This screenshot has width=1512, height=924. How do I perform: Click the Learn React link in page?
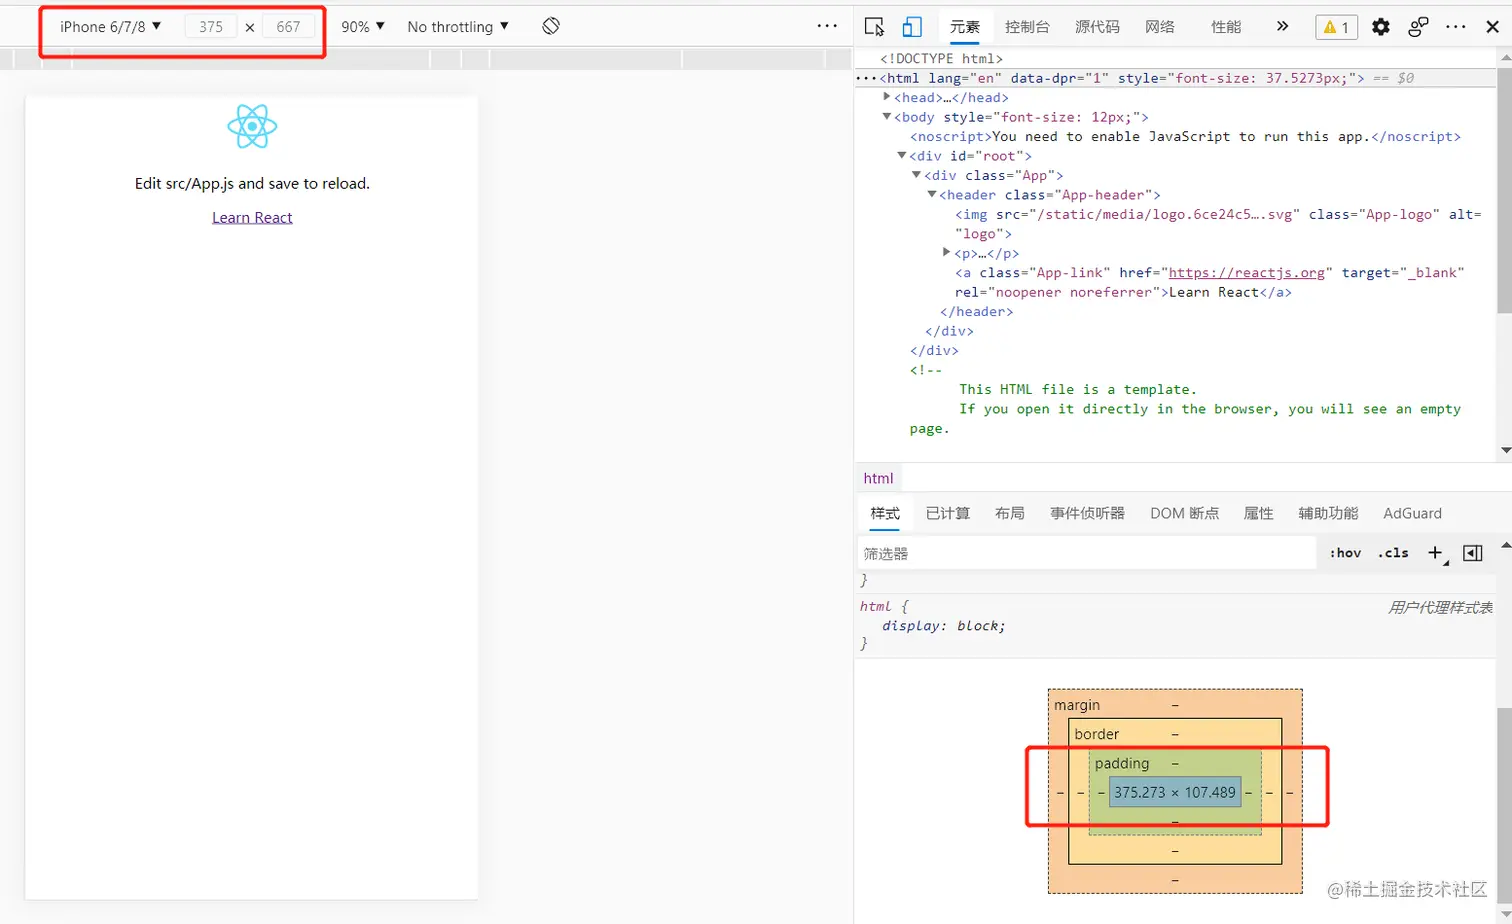[x=252, y=217]
